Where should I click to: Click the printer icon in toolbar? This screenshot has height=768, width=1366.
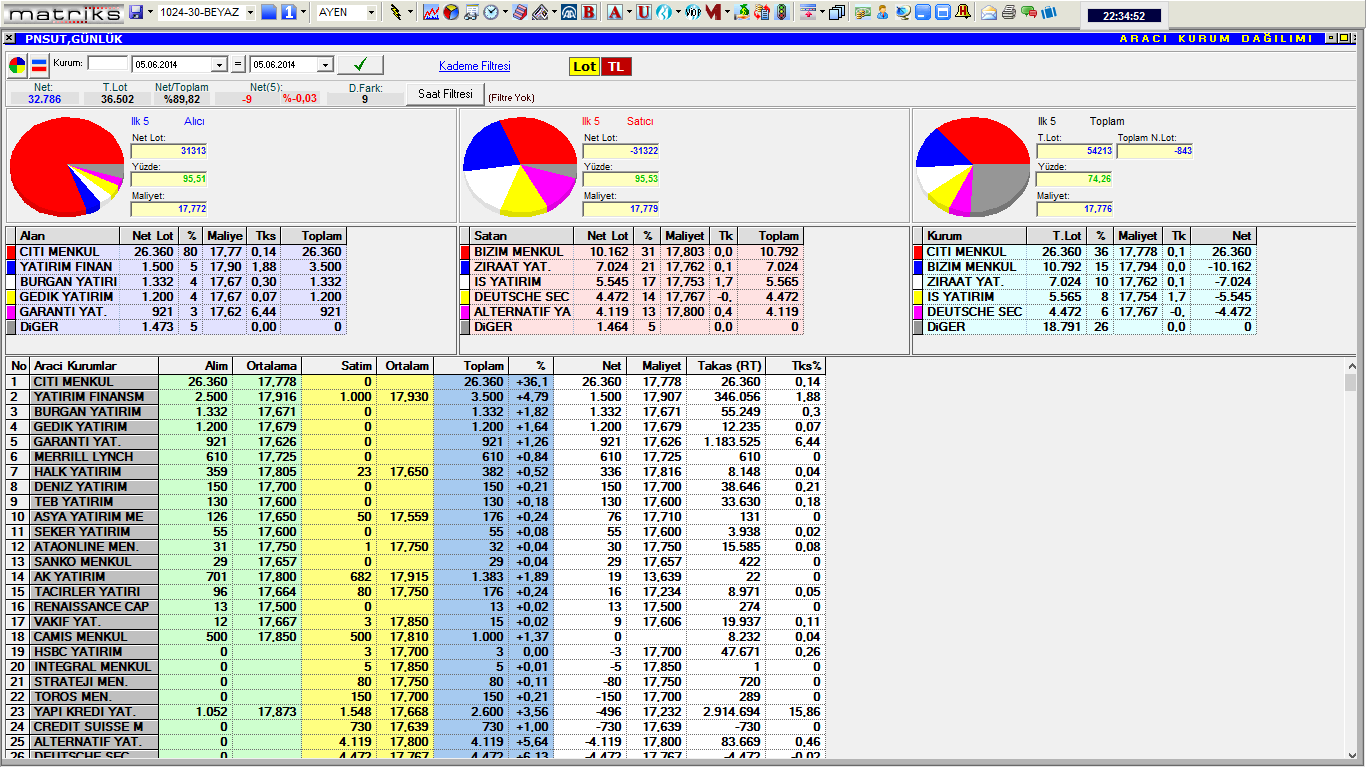(x=1008, y=12)
